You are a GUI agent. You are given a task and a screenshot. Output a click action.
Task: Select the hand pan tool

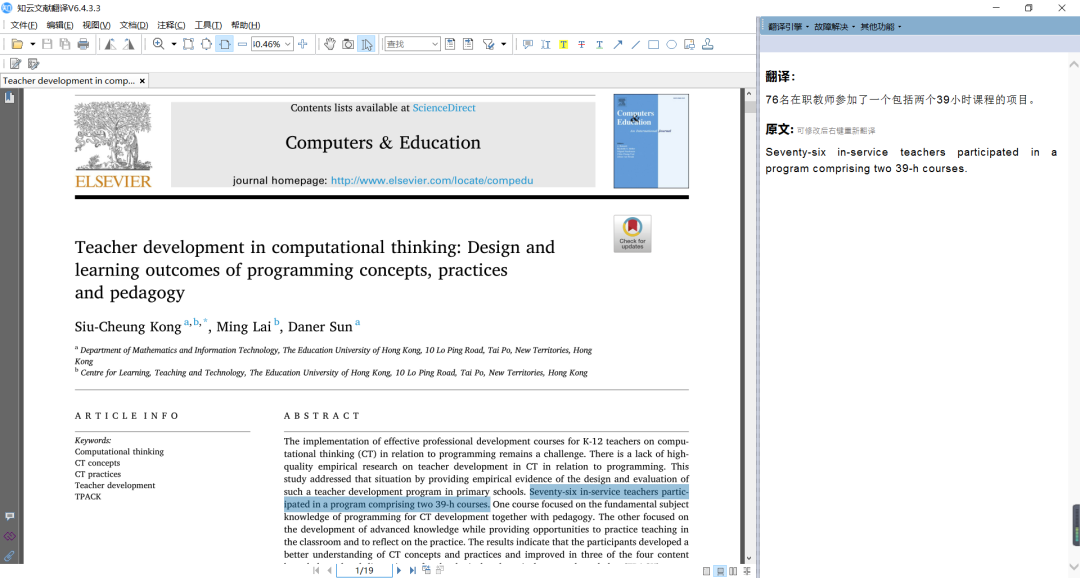click(330, 44)
